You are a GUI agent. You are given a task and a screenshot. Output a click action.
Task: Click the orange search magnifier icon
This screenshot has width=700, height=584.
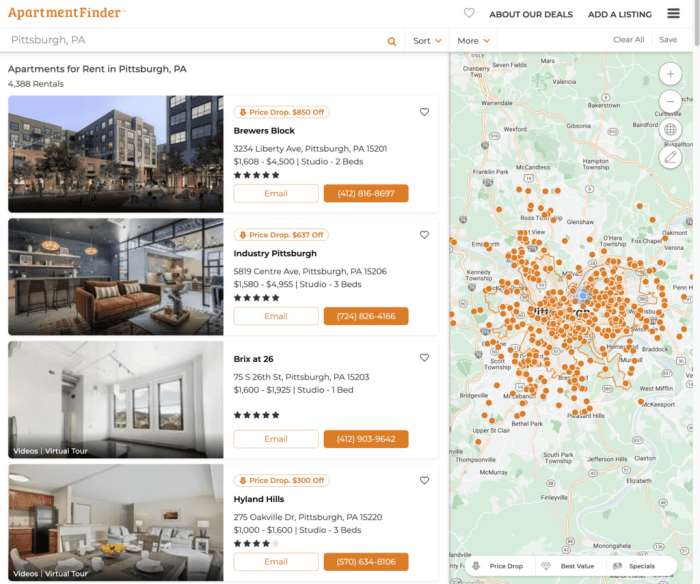[x=392, y=41]
